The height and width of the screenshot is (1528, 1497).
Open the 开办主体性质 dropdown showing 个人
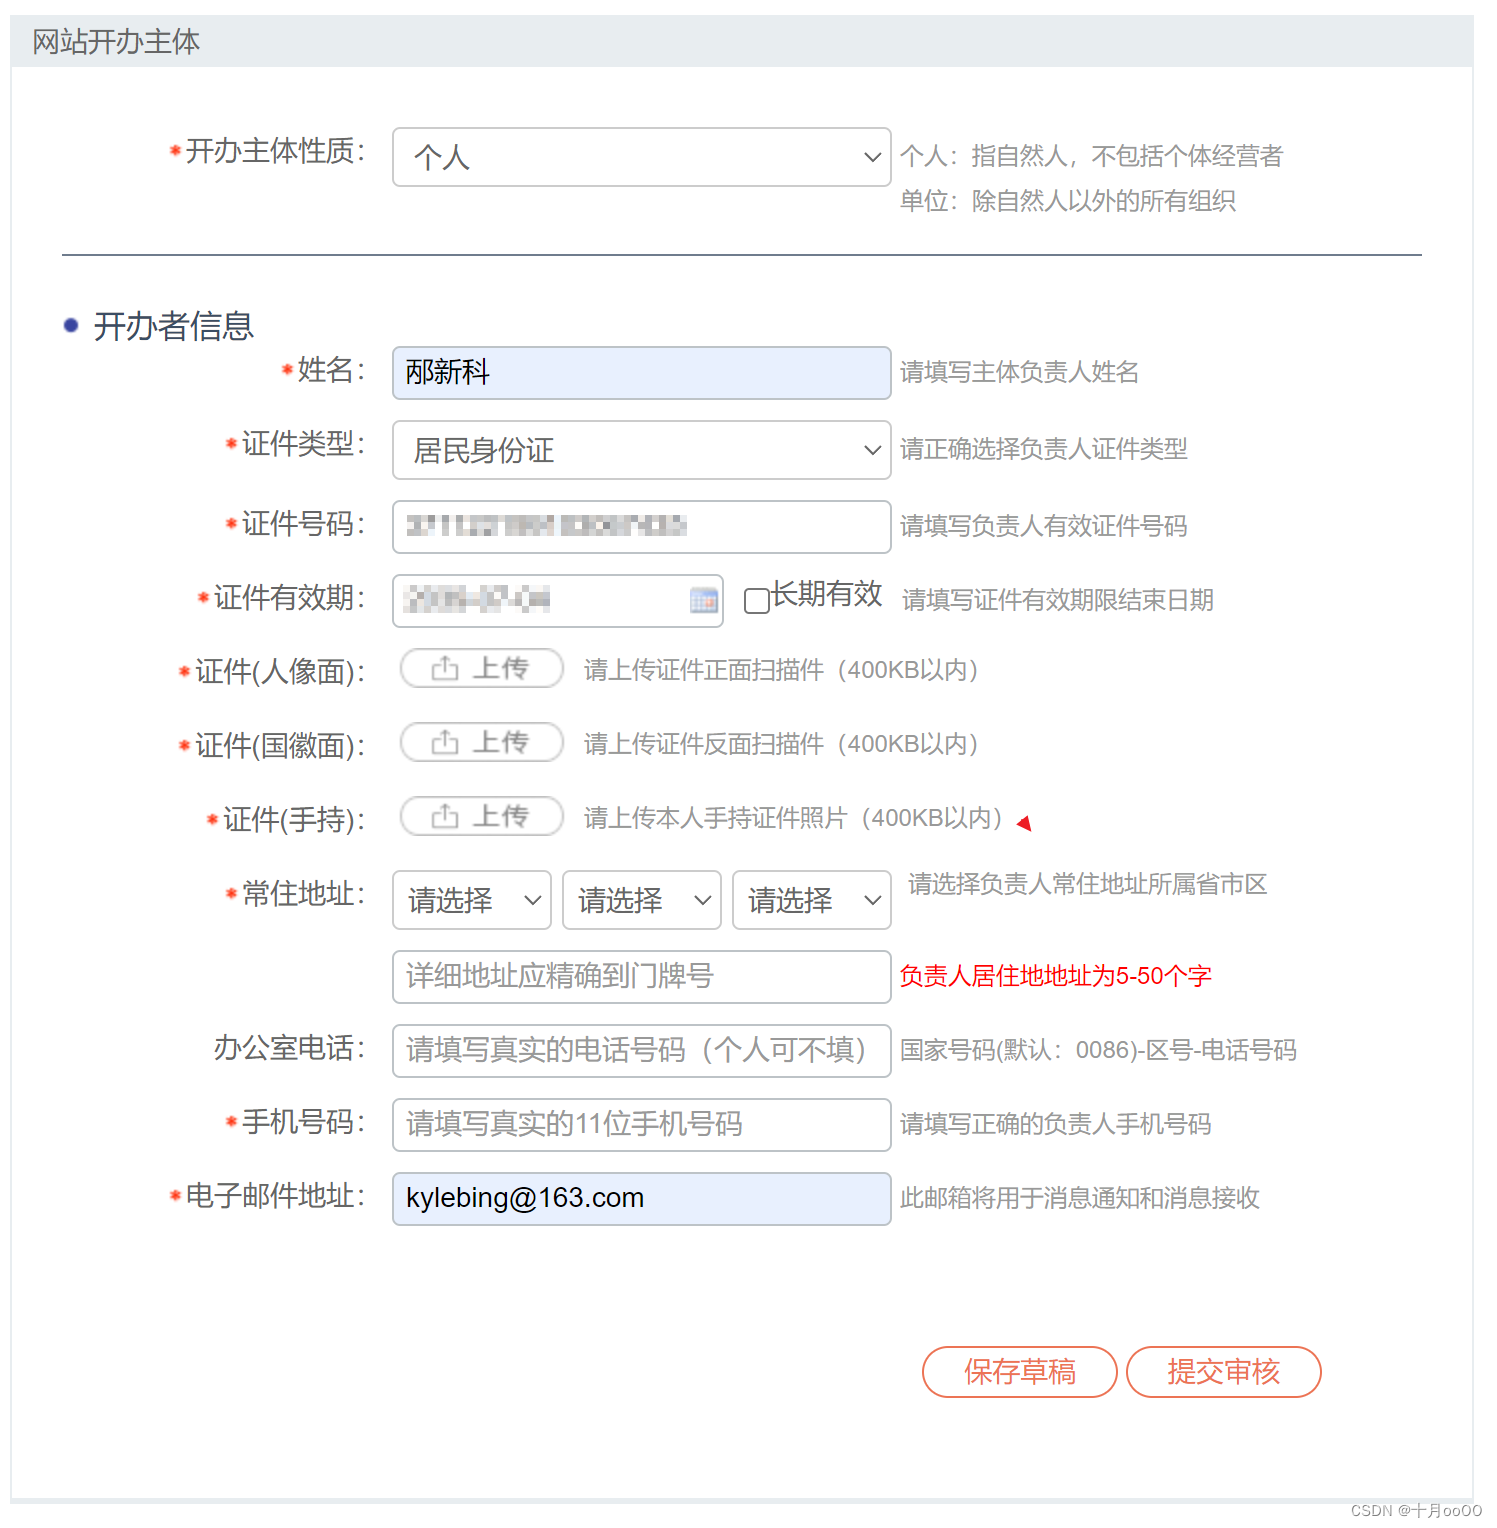[x=641, y=157]
